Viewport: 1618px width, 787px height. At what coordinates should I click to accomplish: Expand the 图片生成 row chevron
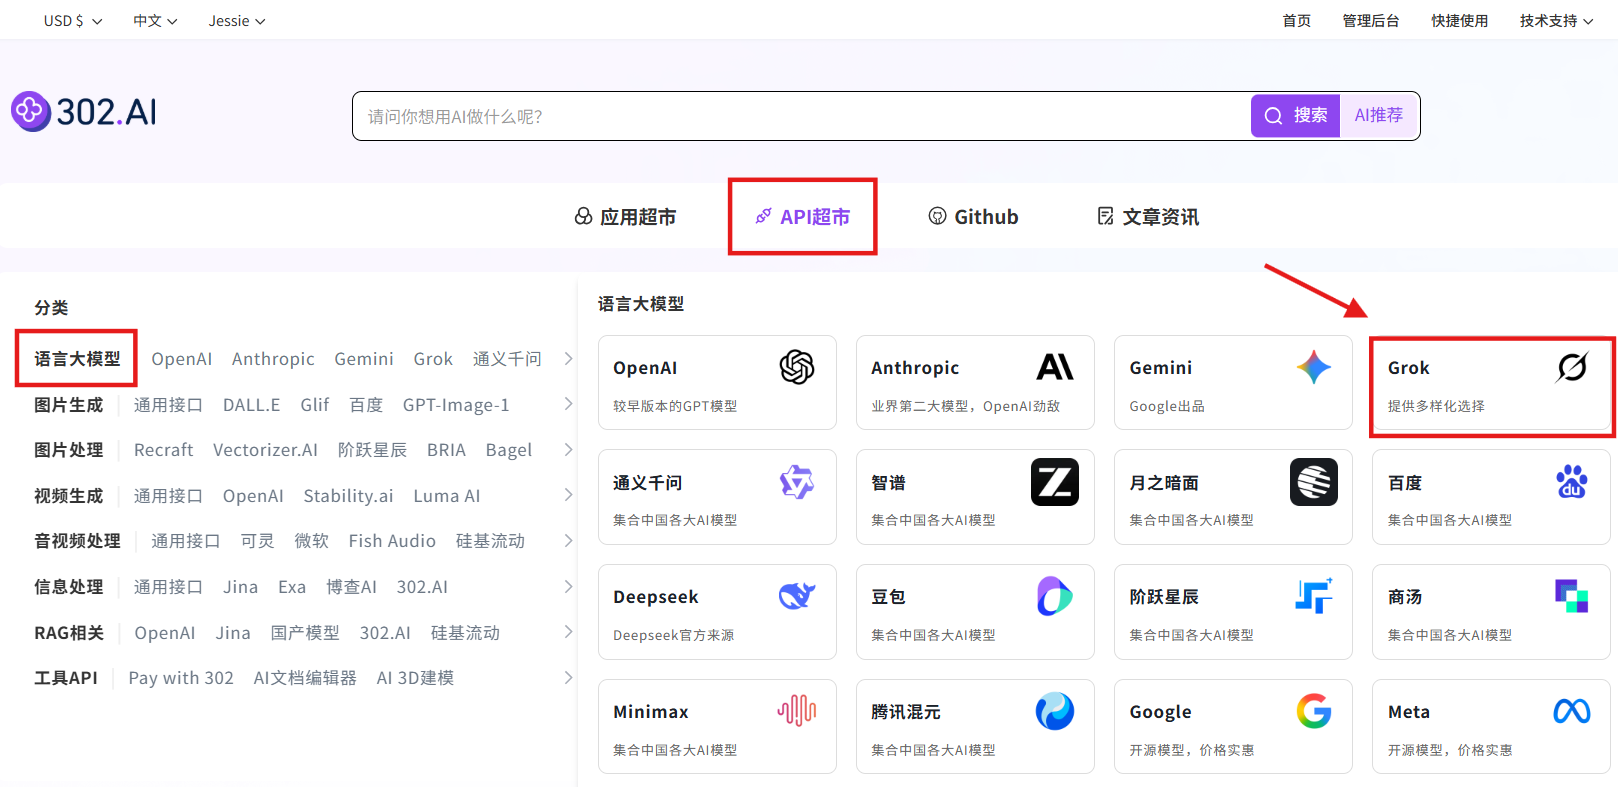click(x=568, y=404)
